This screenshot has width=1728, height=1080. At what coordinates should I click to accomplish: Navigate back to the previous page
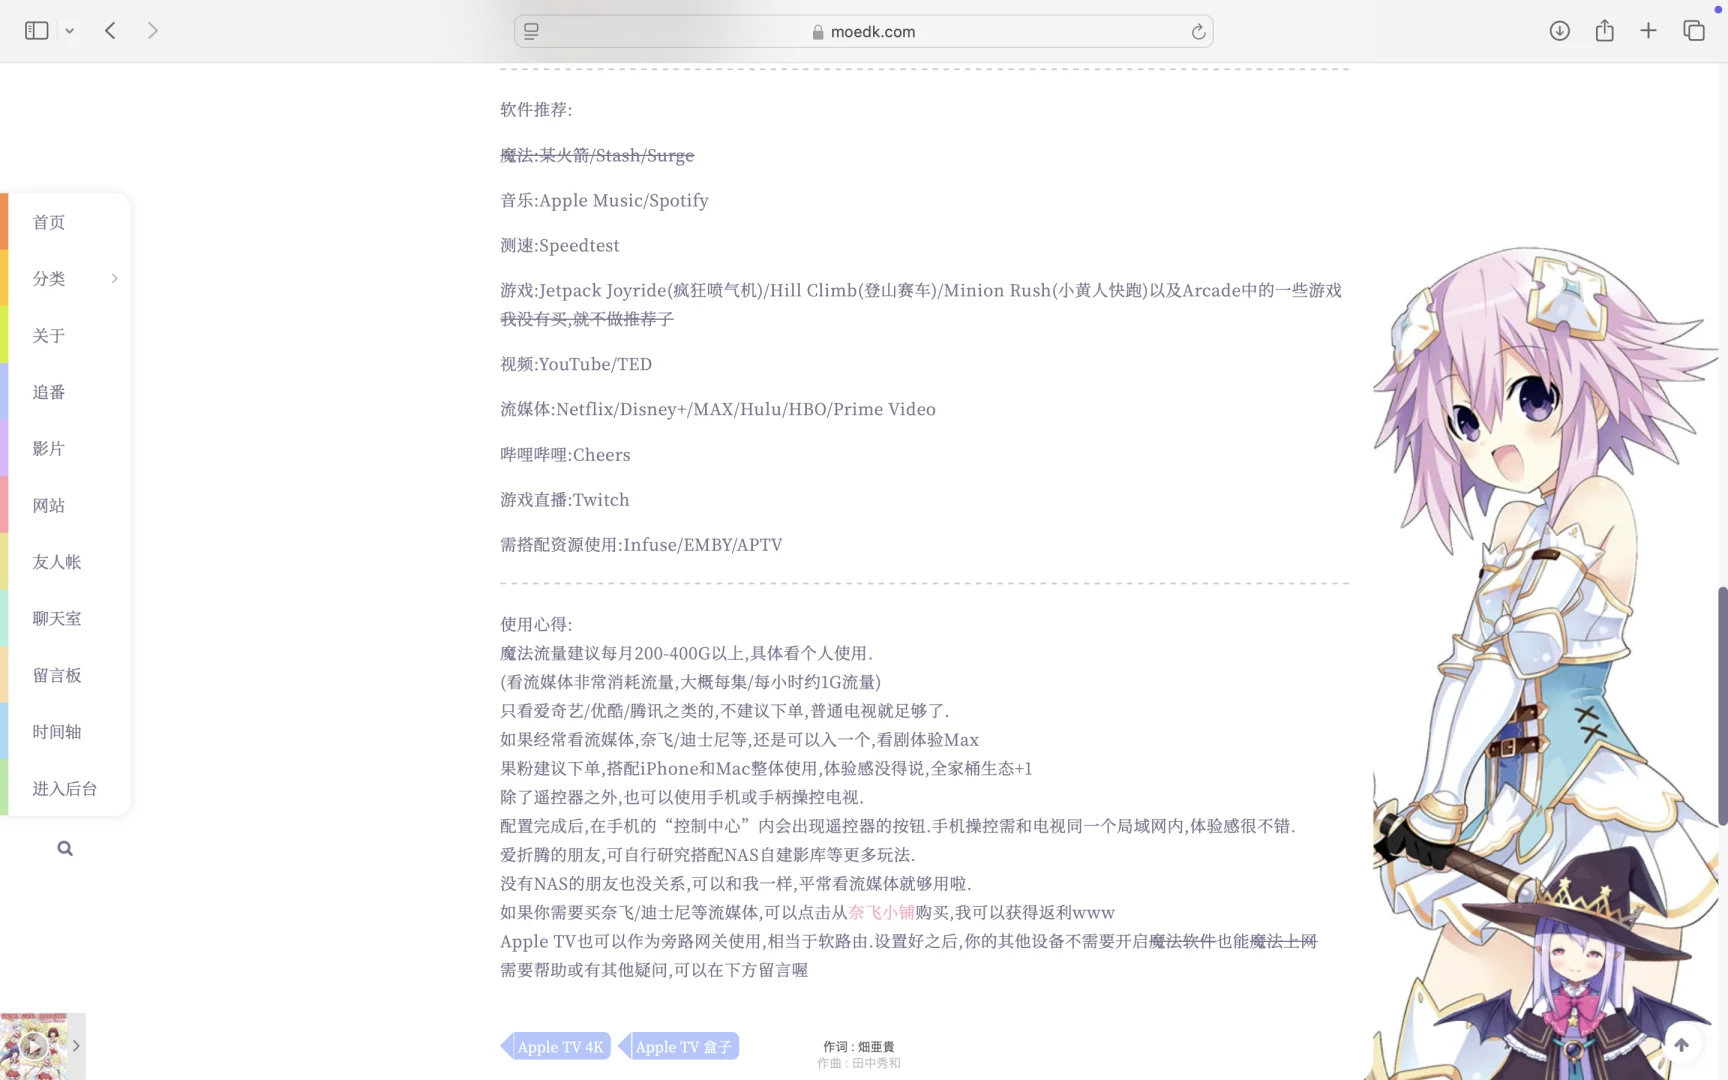click(x=110, y=30)
